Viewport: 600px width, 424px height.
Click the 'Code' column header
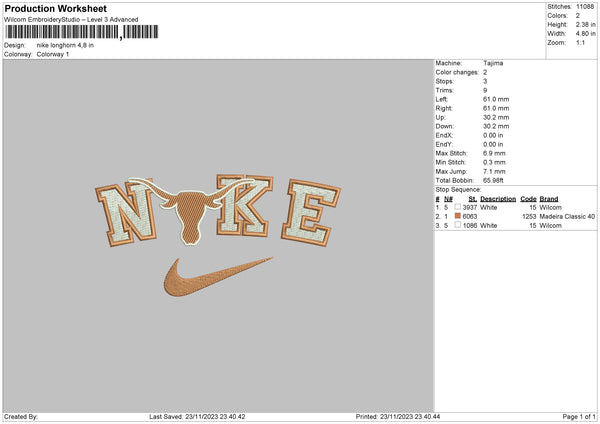click(x=528, y=199)
